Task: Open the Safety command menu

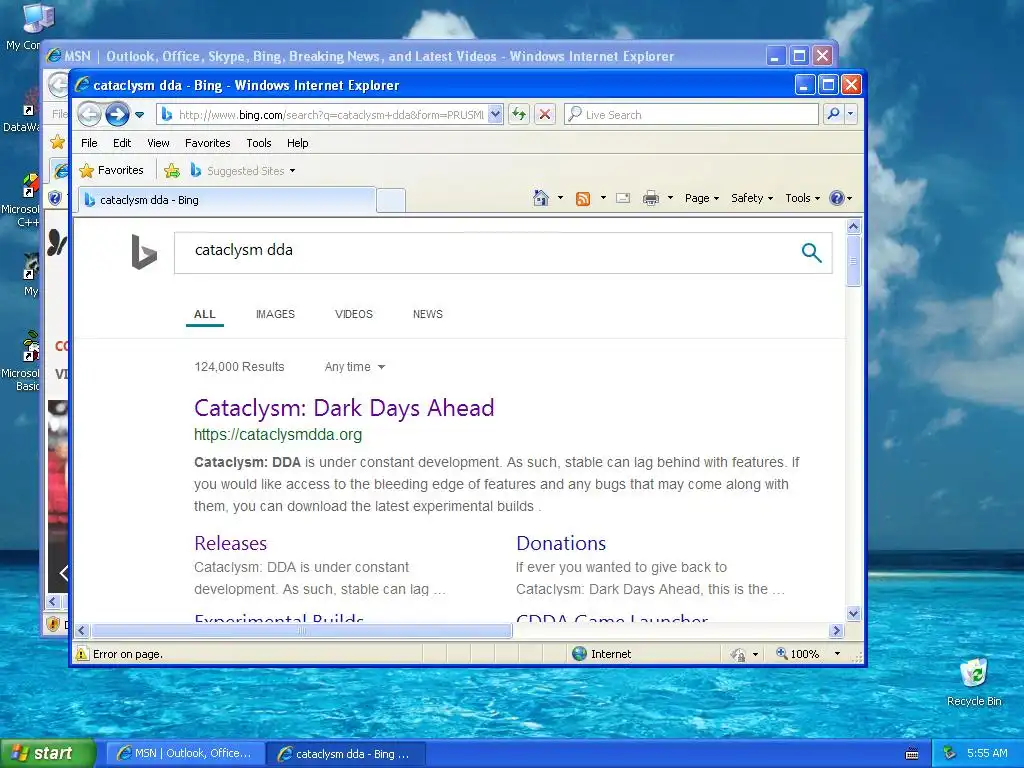Action: (752, 198)
